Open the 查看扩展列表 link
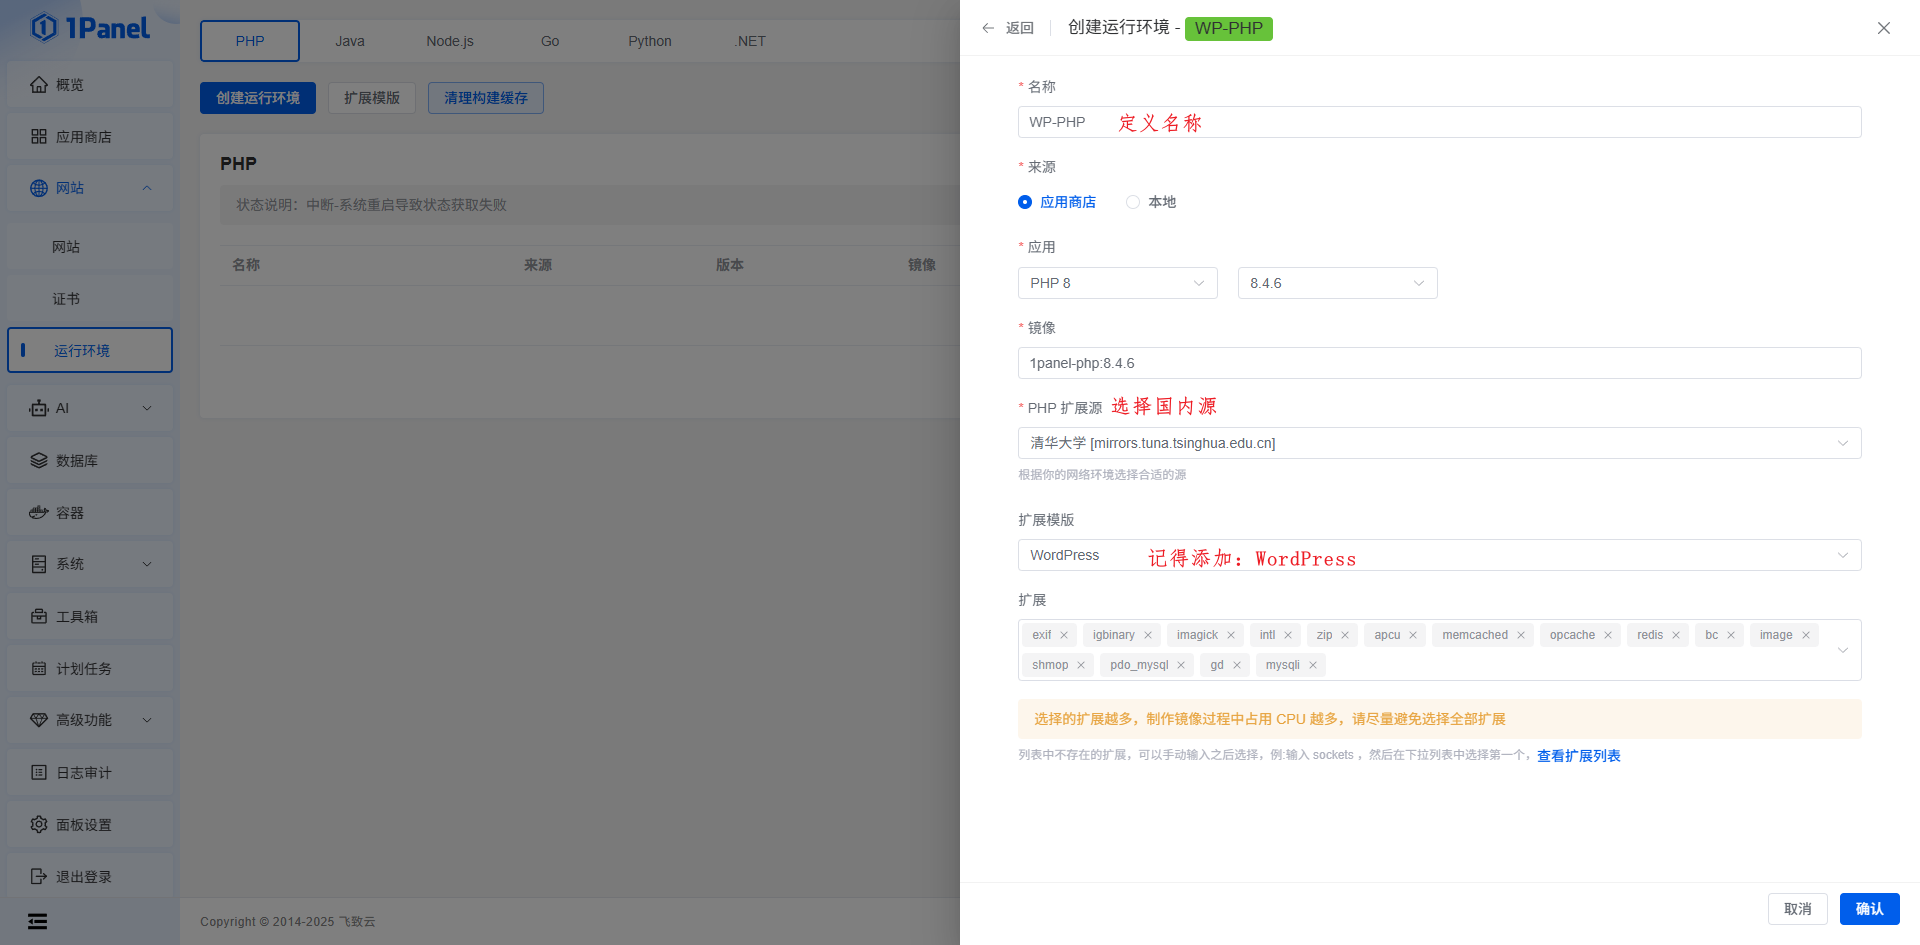This screenshot has height=945, width=1920. point(1579,756)
